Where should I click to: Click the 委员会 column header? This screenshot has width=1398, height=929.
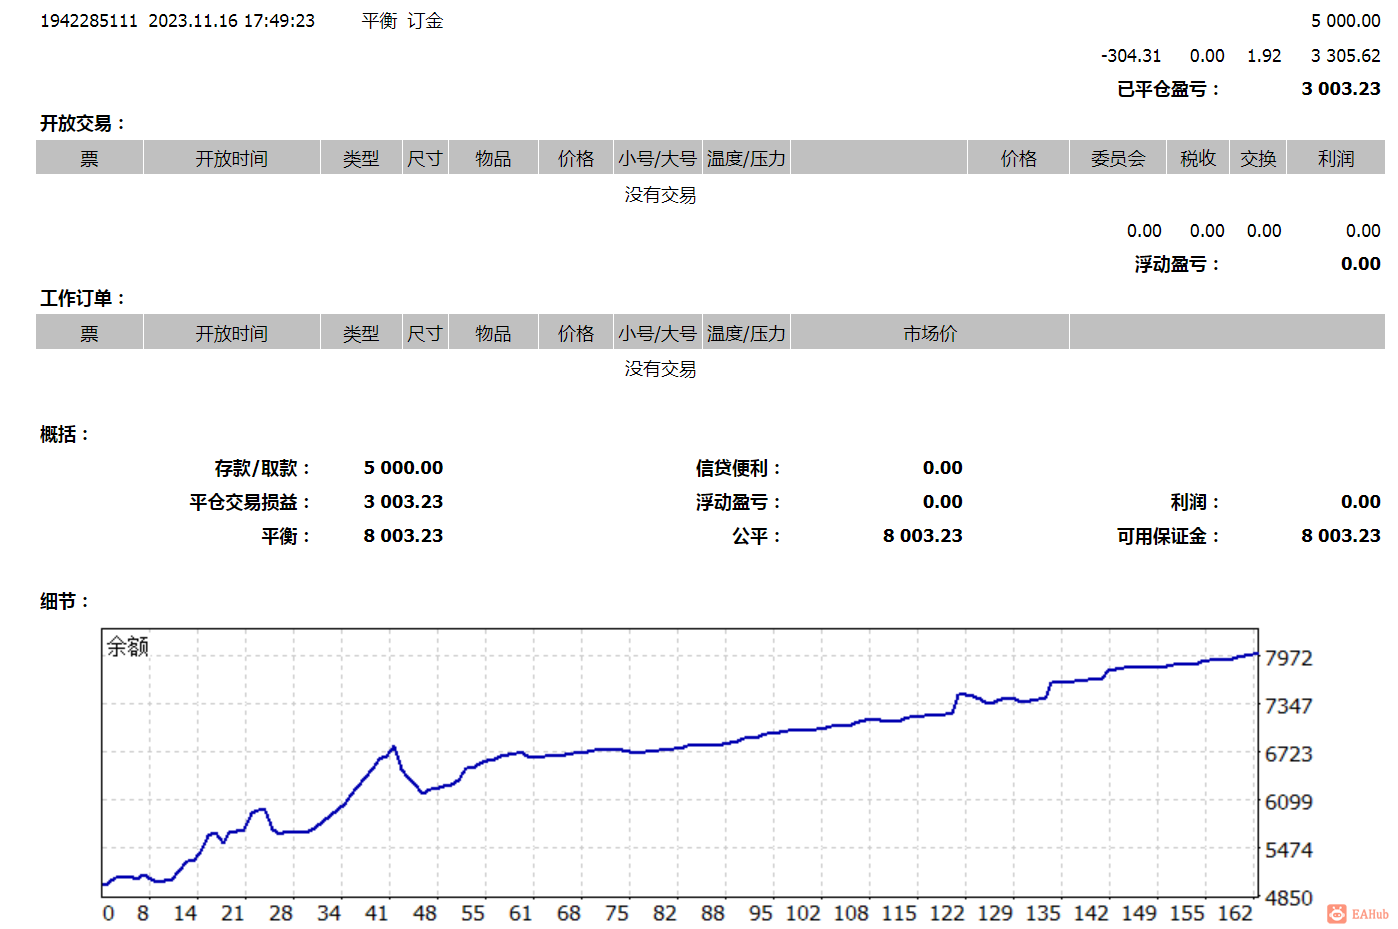click(1118, 158)
